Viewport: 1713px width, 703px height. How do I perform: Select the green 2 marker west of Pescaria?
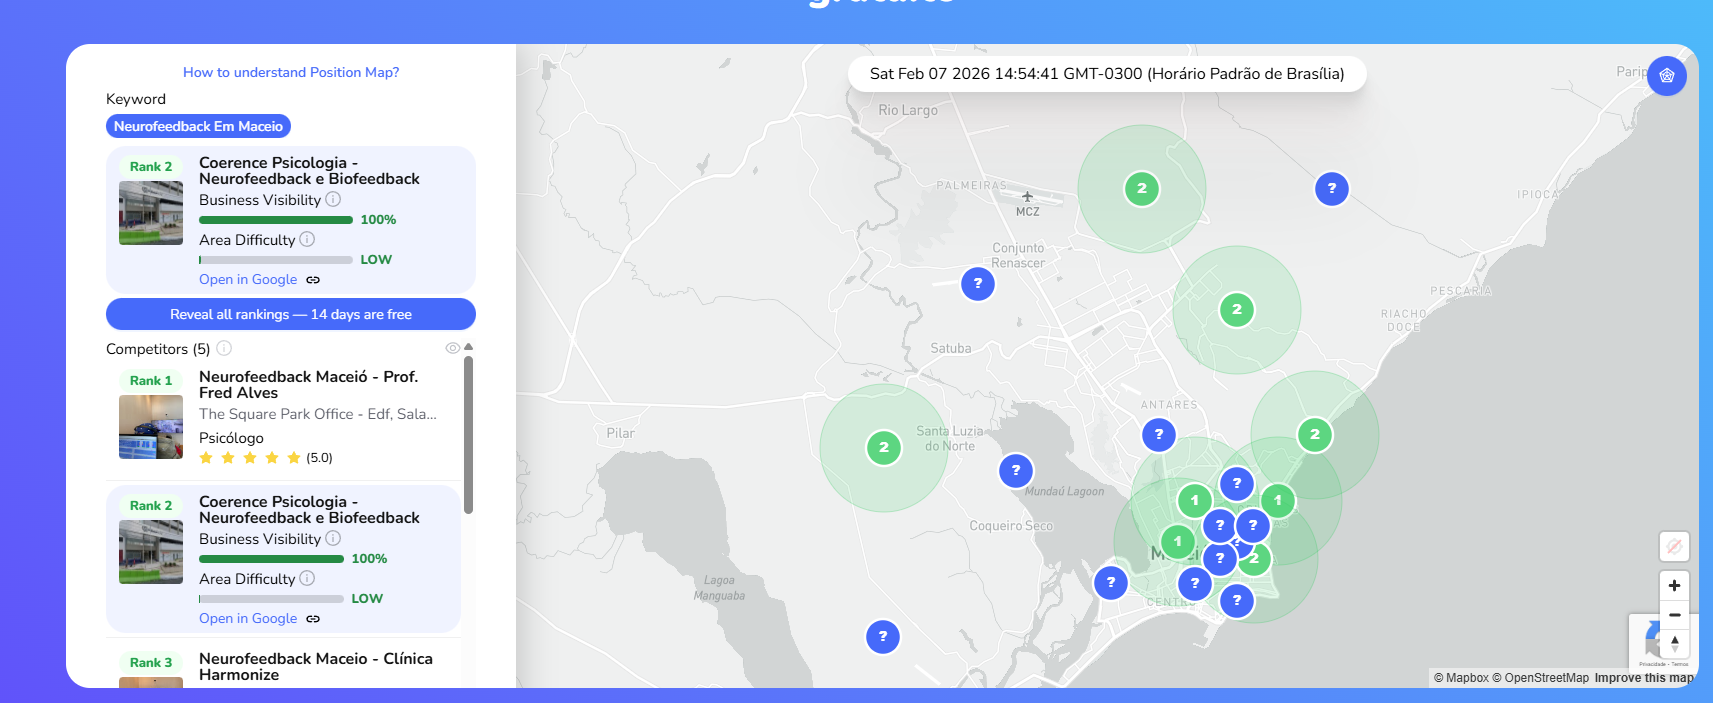pos(1237,310)
